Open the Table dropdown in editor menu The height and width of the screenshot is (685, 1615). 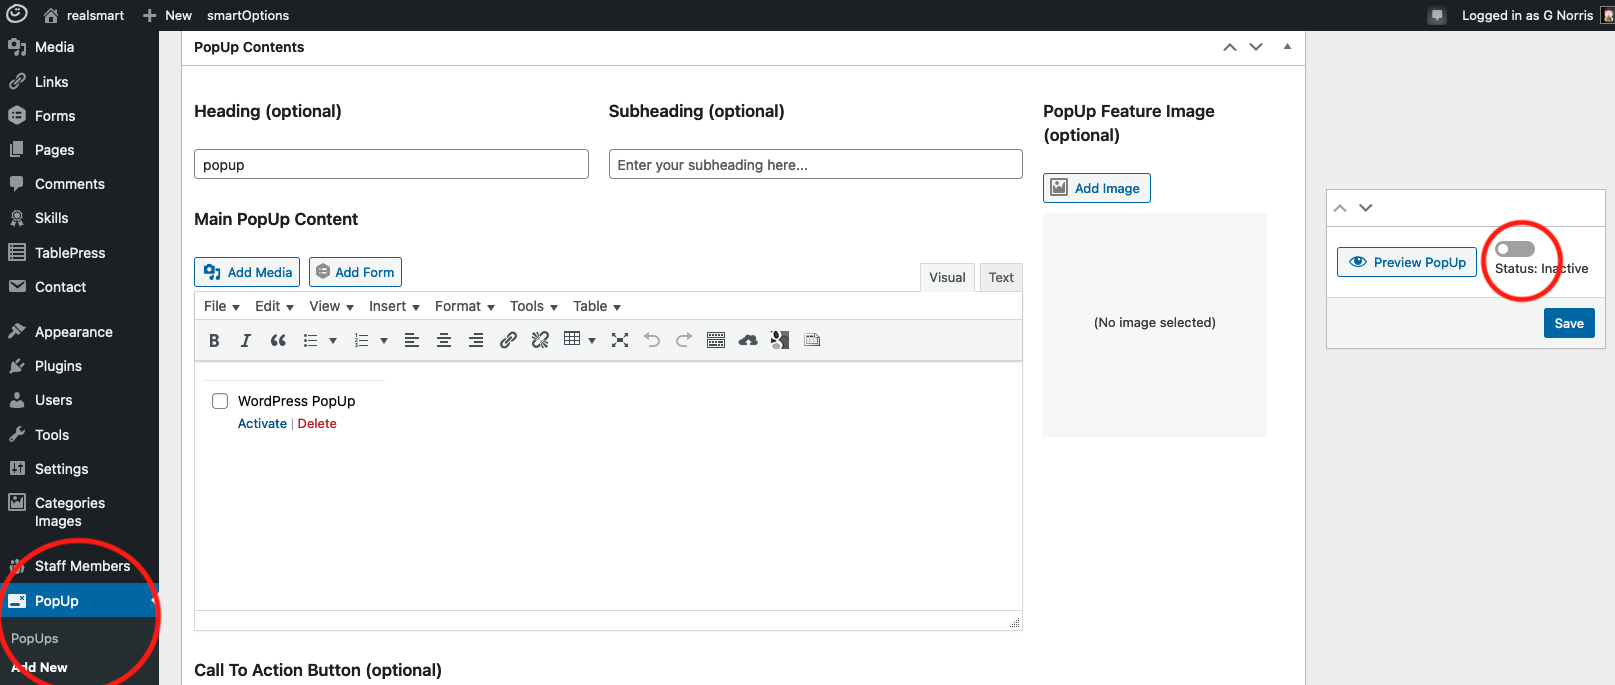[x=596, y=307]
